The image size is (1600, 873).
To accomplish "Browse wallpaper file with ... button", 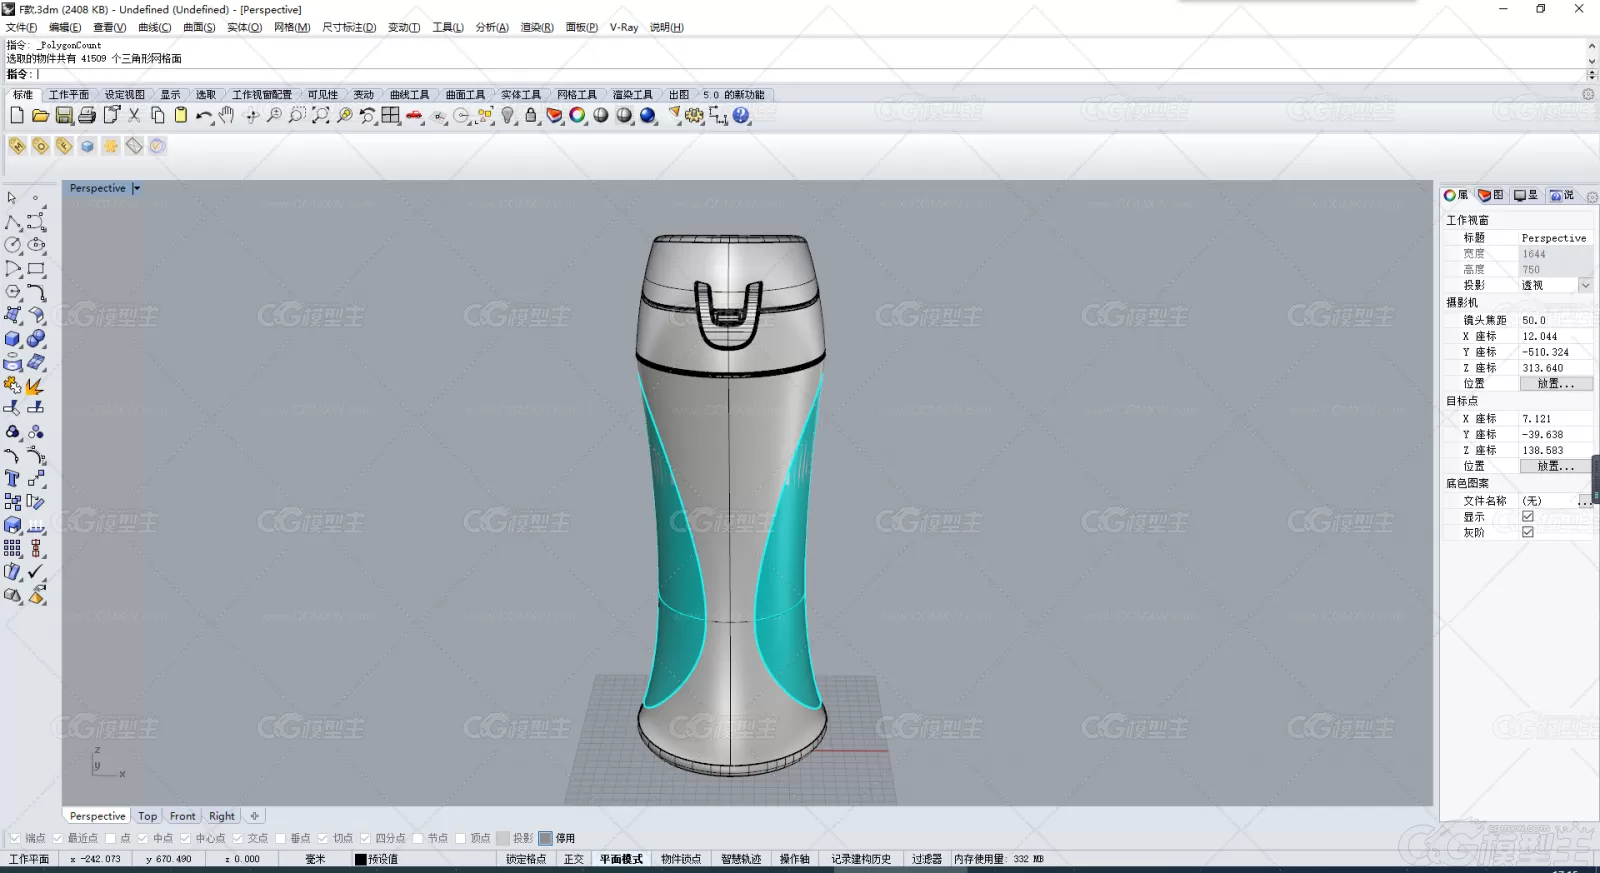I will click(1585, 501).
